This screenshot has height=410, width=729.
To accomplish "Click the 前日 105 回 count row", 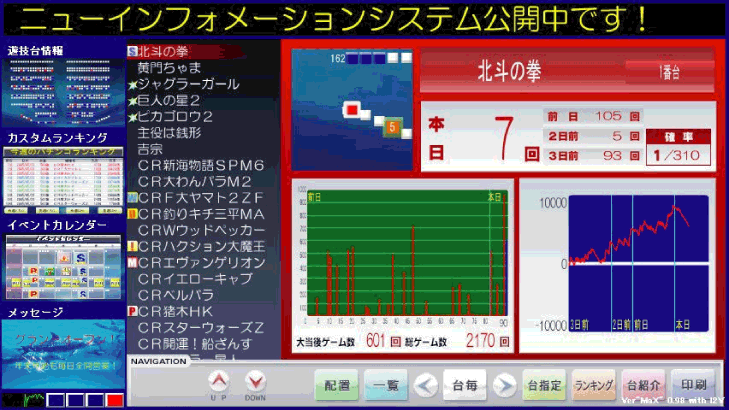I will click(x=593, y=116).
